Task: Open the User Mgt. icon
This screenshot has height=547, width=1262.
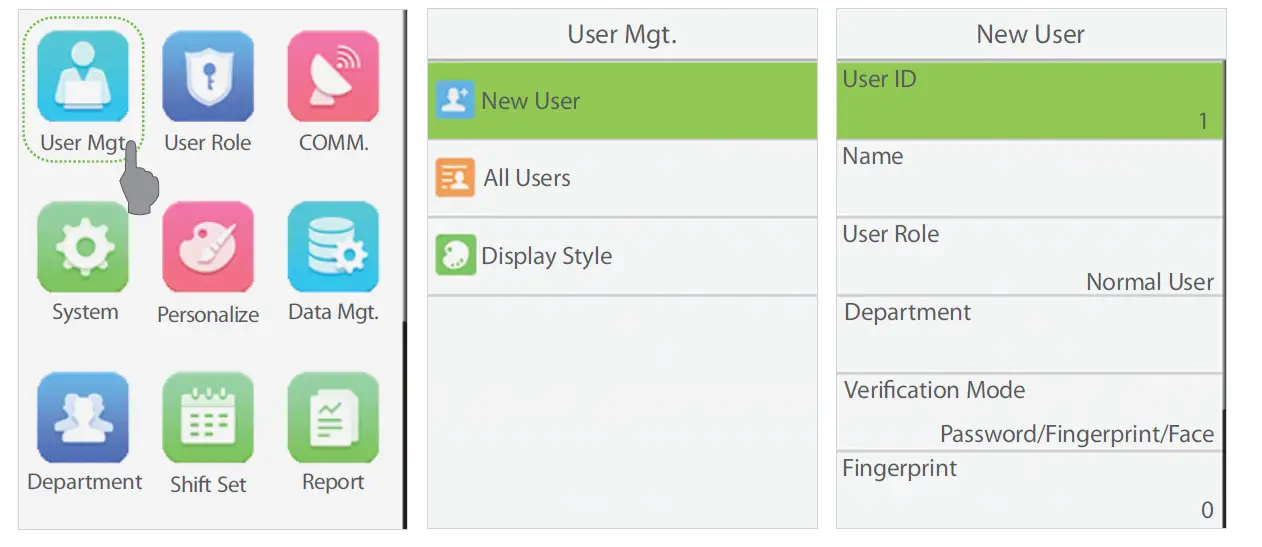Action: point(83,76)
